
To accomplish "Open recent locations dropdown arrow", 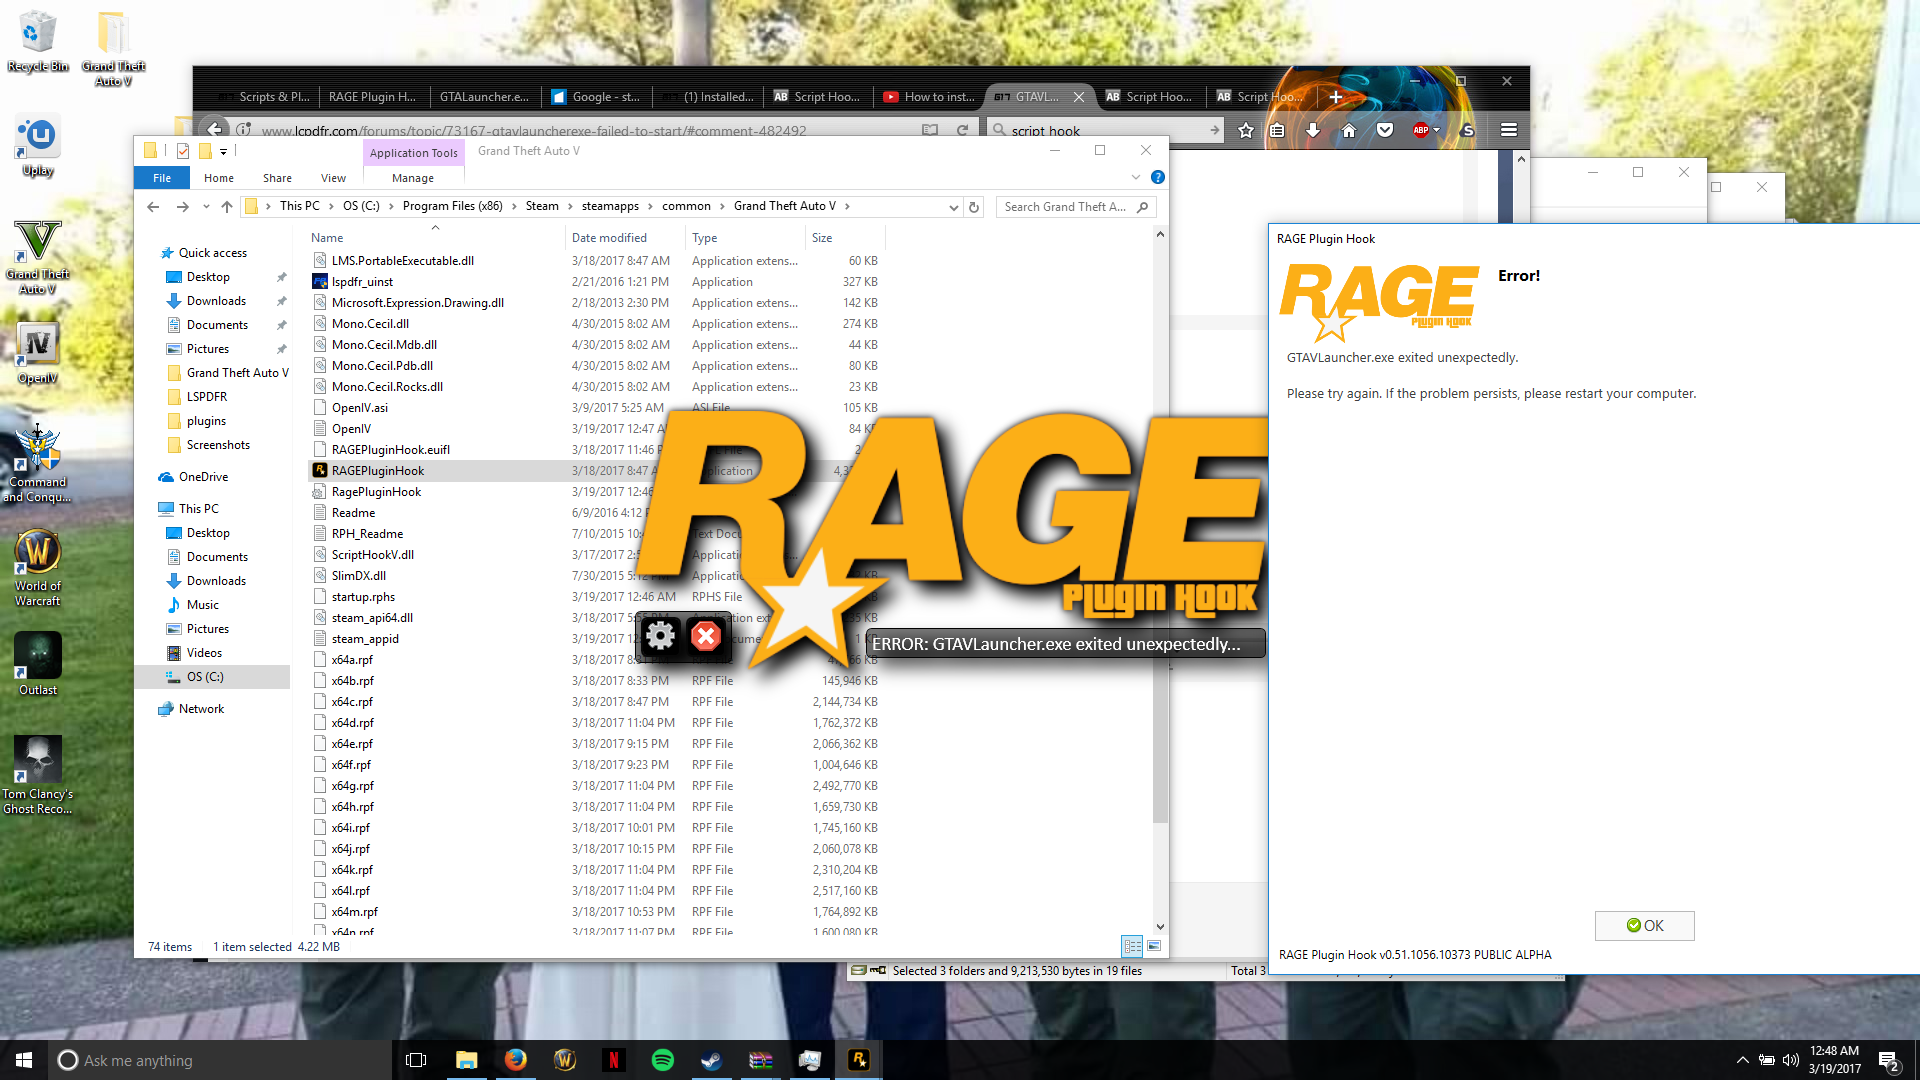I will (x=206, y=207).
